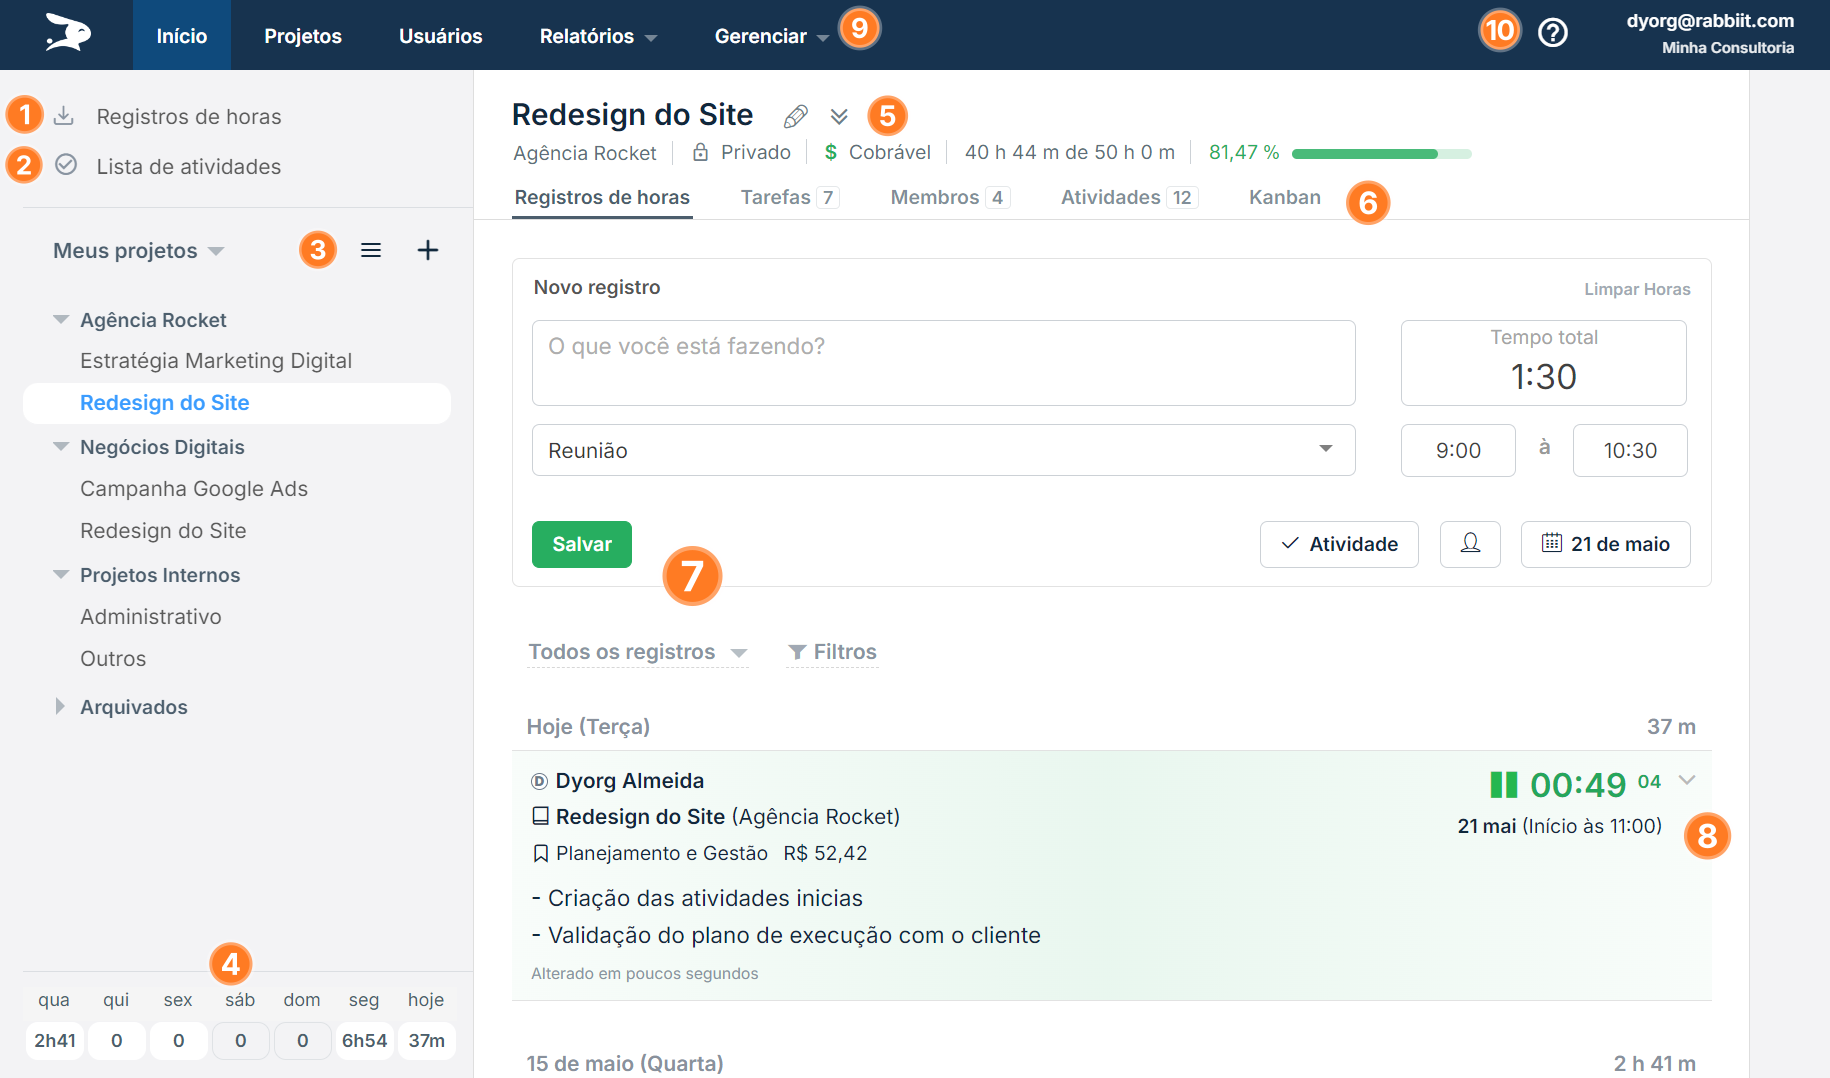Image resolution: width=1830 pixels, height=1078 pixels.
Task: Click the 0 value under qui
Action: pyautogui.click(x=117, y=1041)
